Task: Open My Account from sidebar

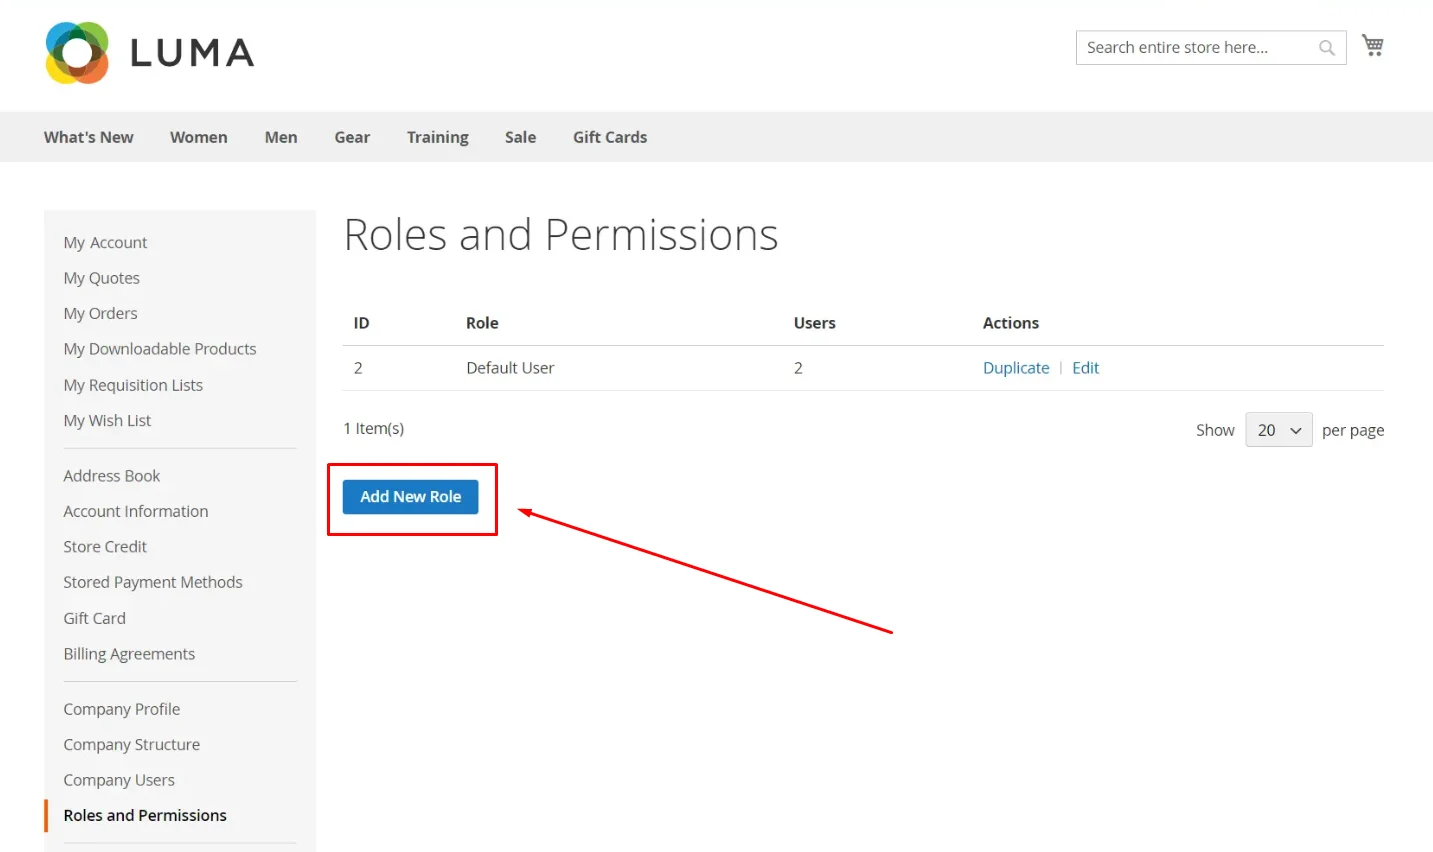Action: click(x=105, y=242)
